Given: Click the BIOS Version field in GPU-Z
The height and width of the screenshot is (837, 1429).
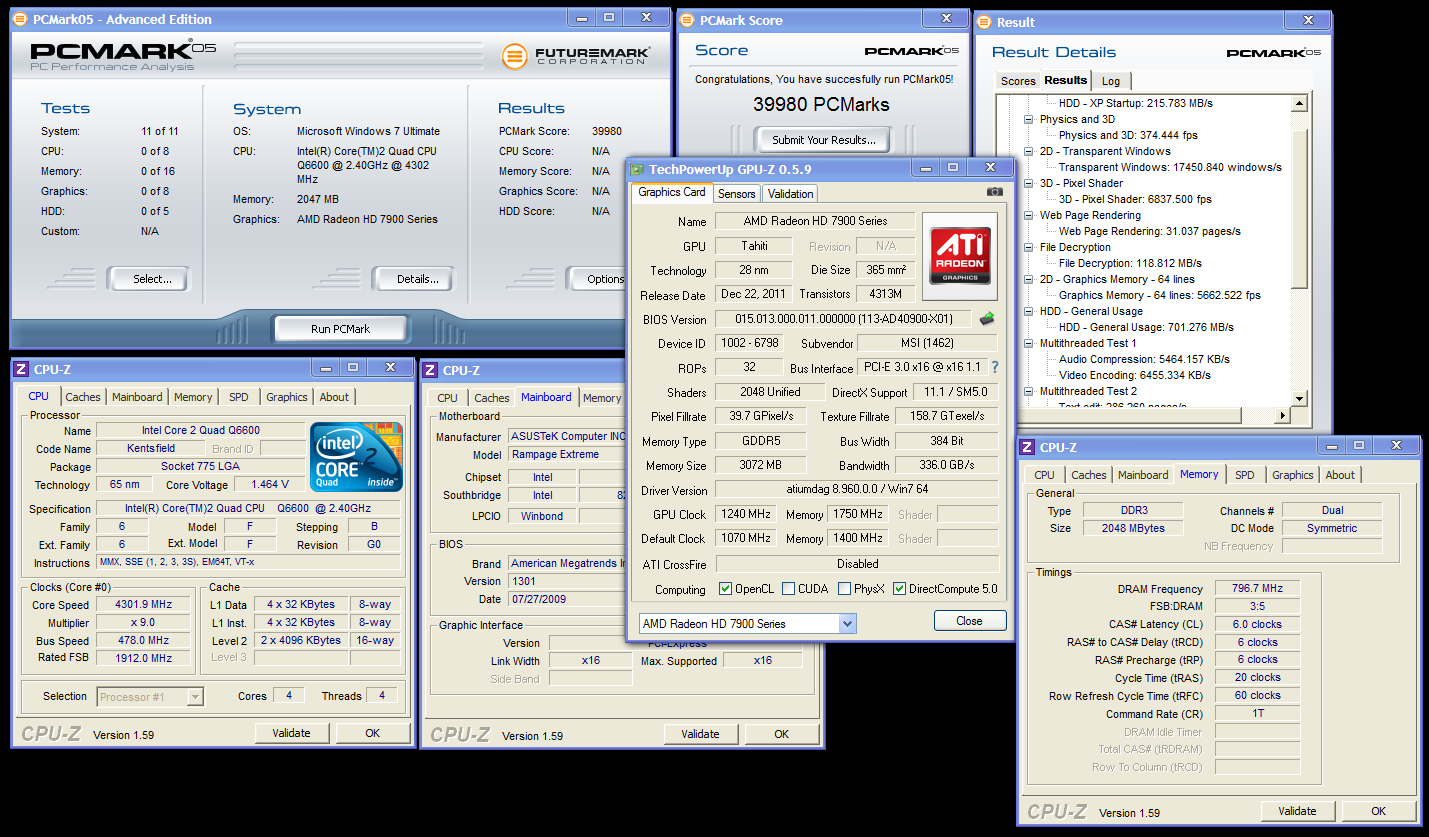Looking at the screenshot, I should click(844, 319).
